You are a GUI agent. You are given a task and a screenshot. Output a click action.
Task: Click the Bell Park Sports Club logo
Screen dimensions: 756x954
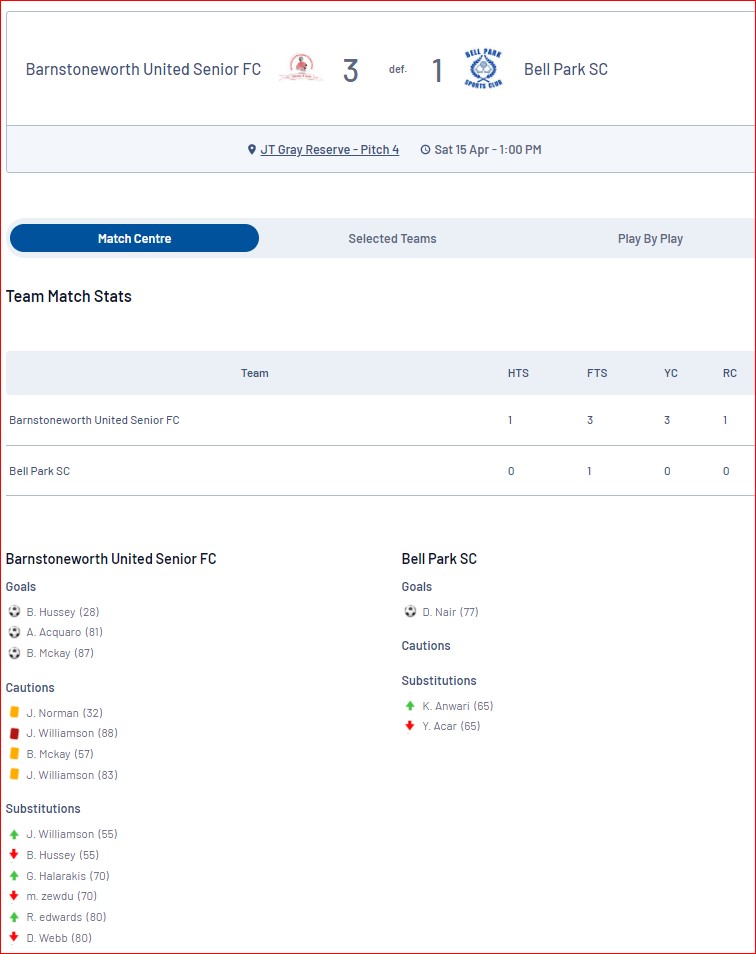tap(484, 68)
